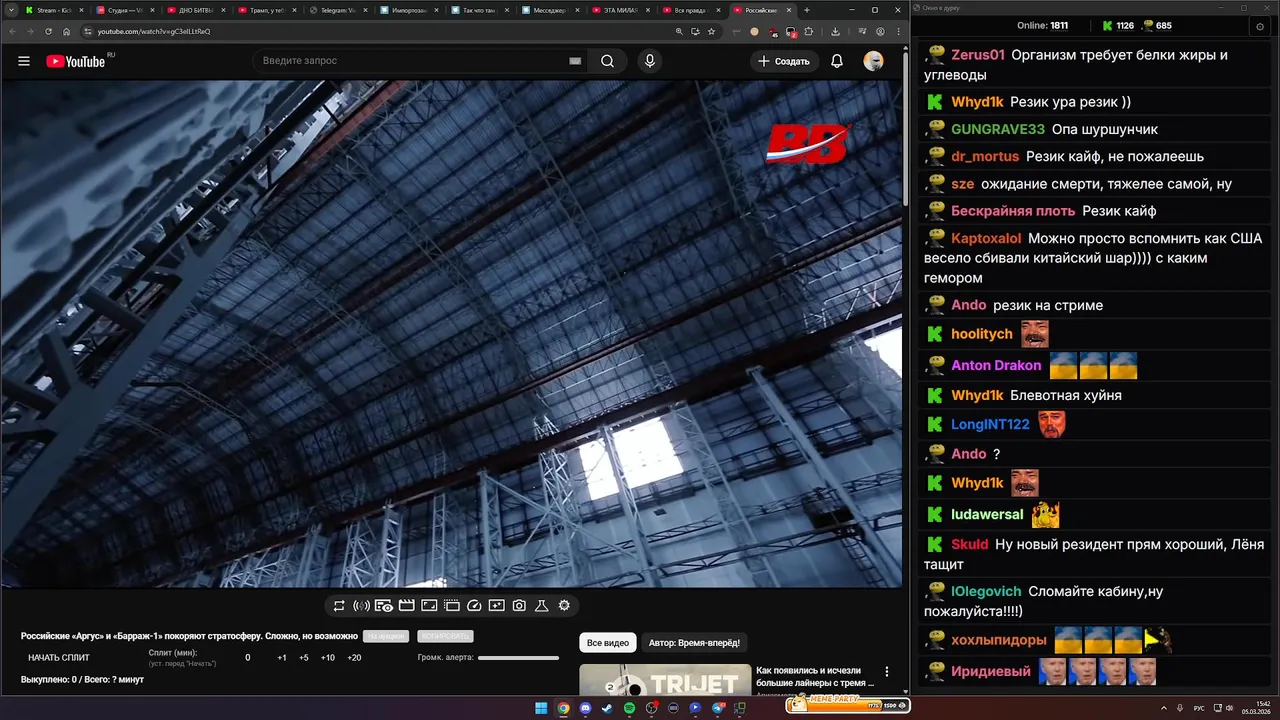The height and width of the screenshot is (720, 1280).
Task: Start voice search with microphone icon
Action: pyautogui.click(x=650, y=61)
